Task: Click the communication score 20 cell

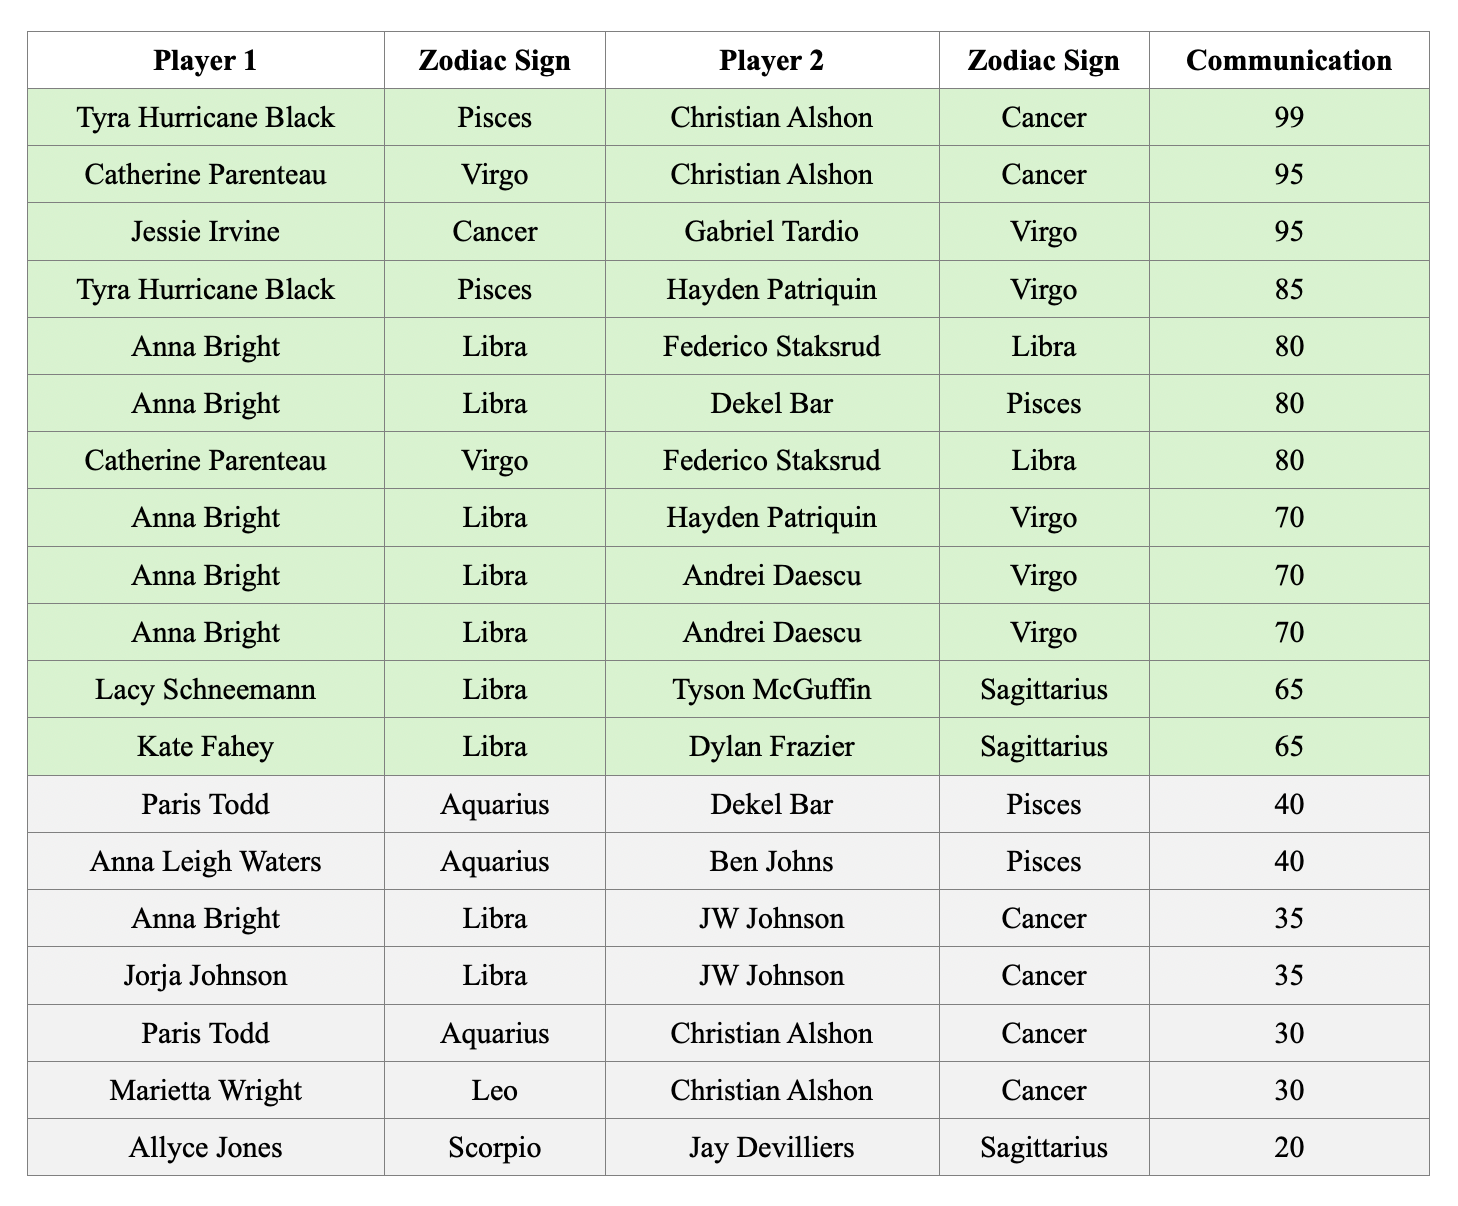Action: click(1288, 1147)
